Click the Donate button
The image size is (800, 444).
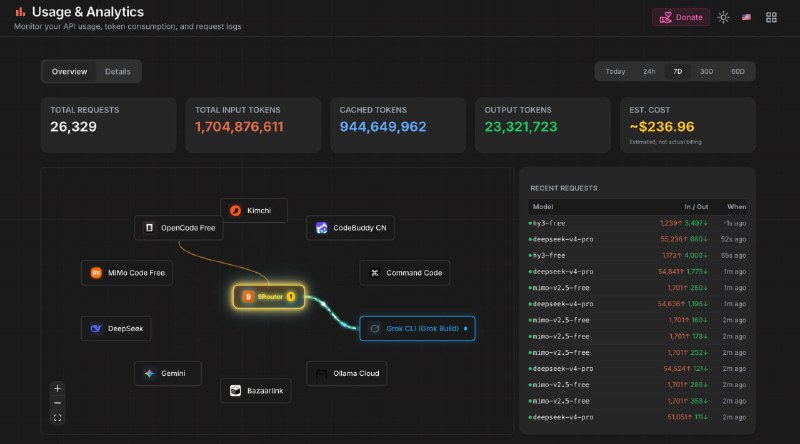click(x=681, y=17)
